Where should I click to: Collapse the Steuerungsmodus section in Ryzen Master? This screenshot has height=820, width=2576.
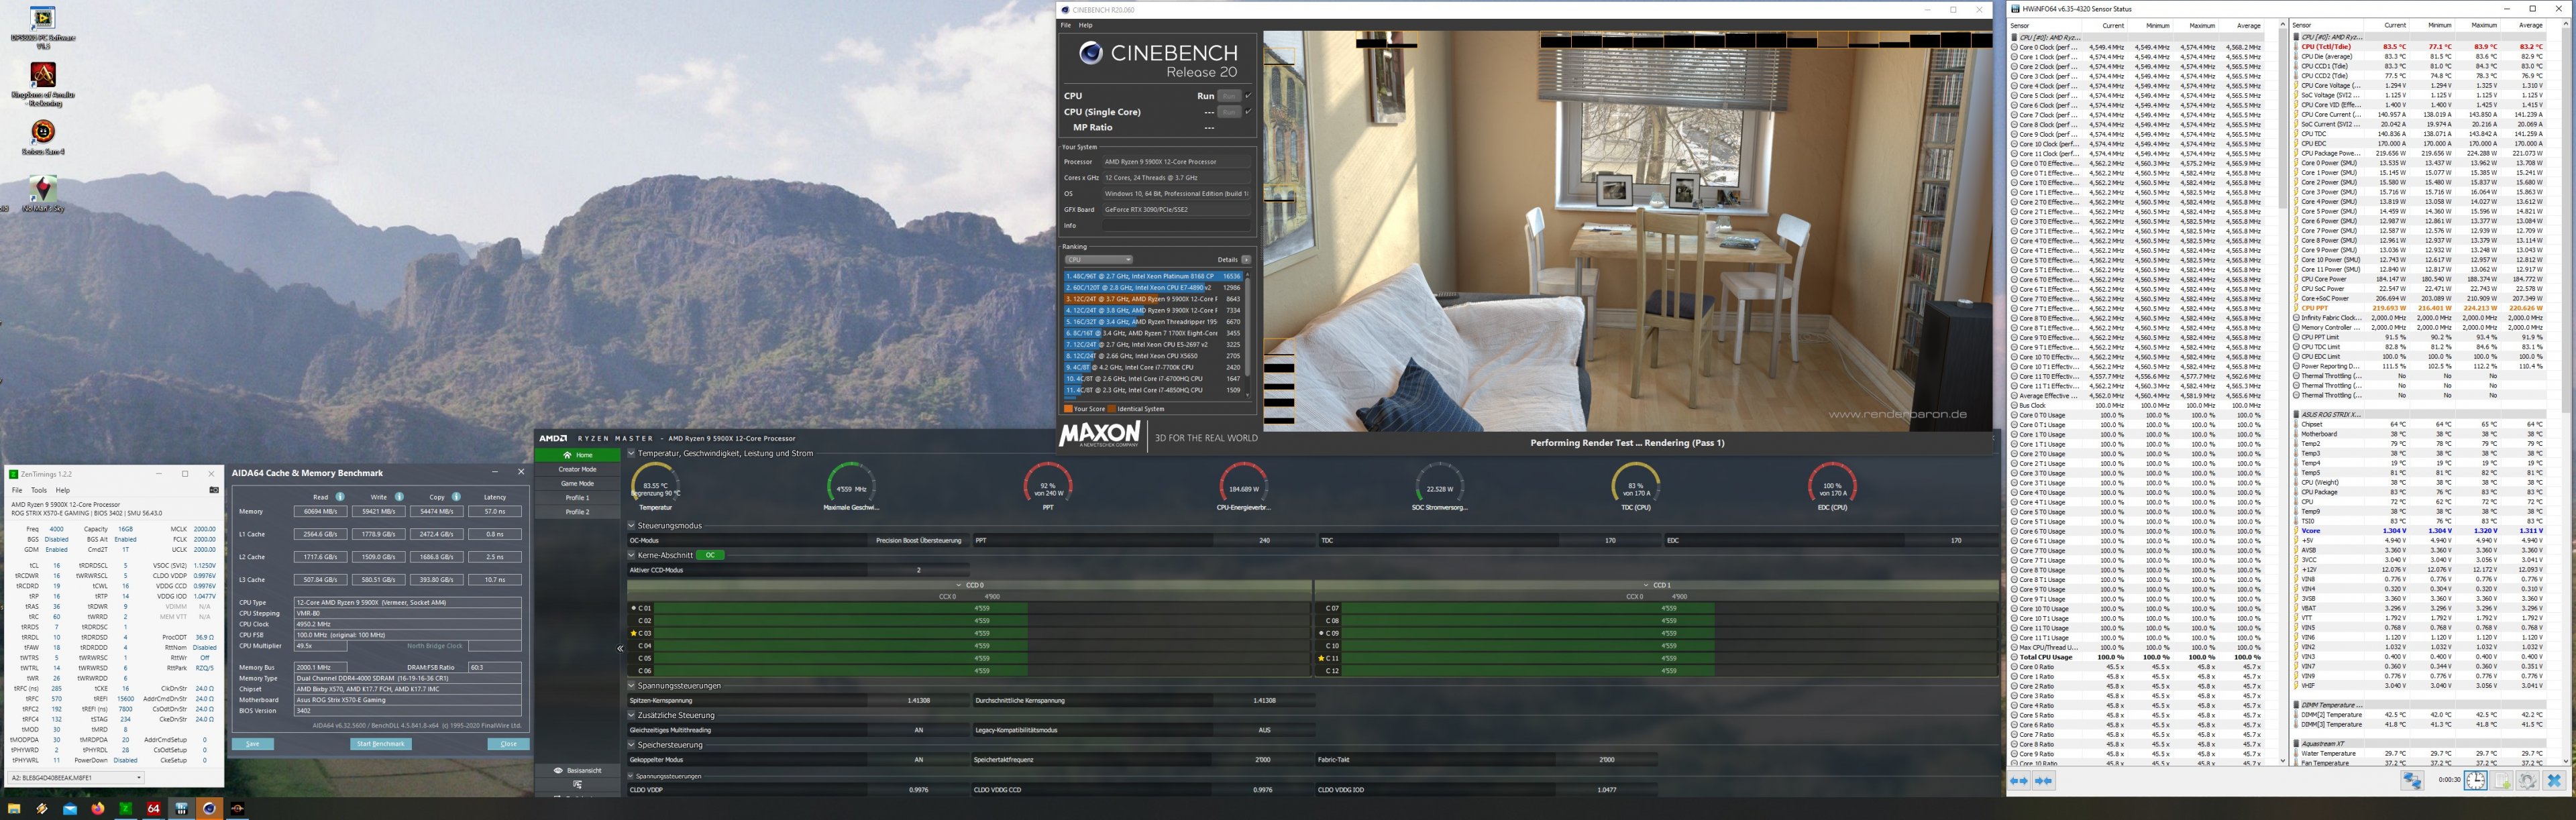coord(632,525)
